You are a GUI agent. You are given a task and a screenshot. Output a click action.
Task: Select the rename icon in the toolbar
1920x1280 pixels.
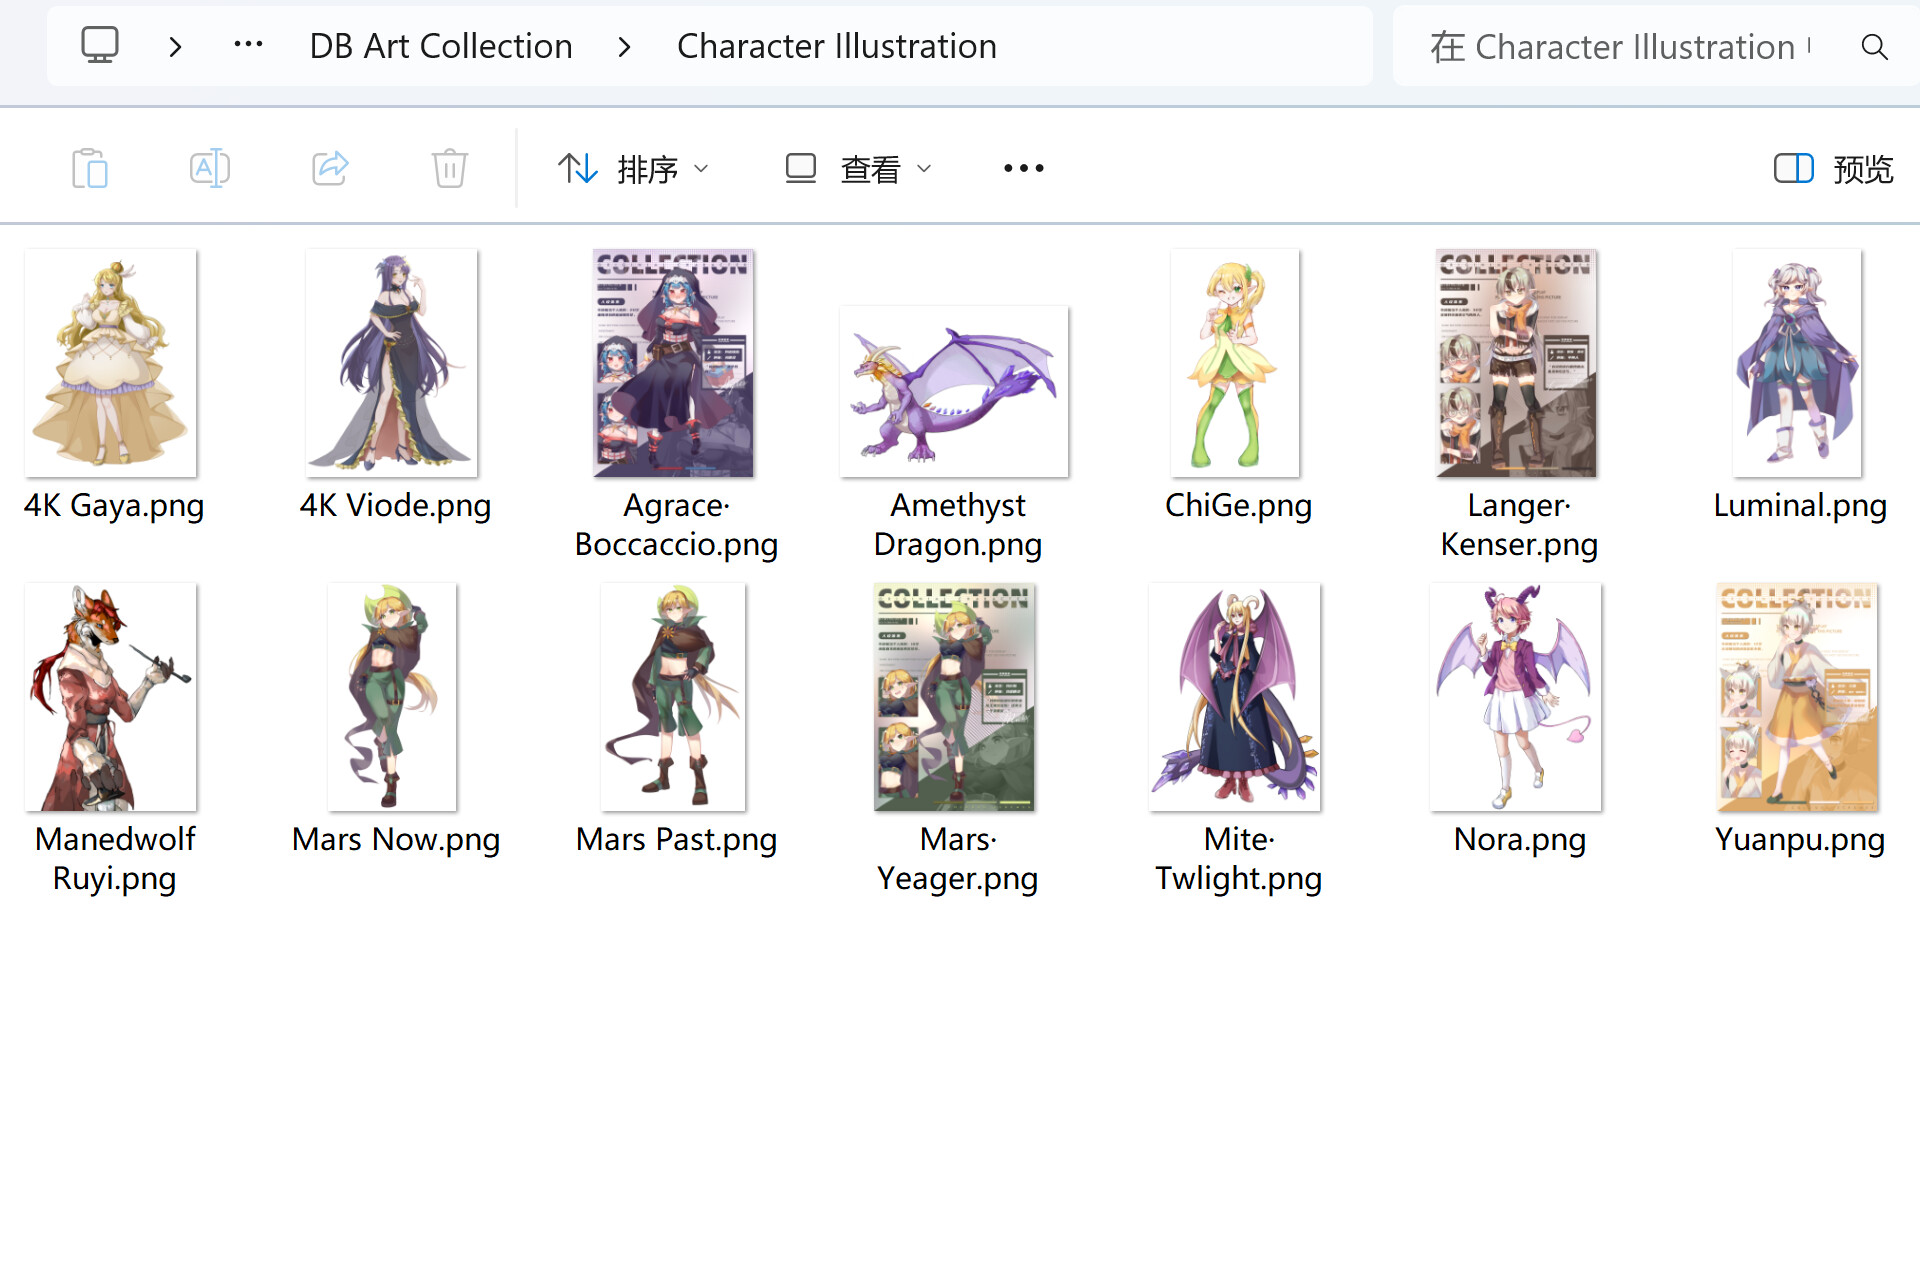[209, 168]
